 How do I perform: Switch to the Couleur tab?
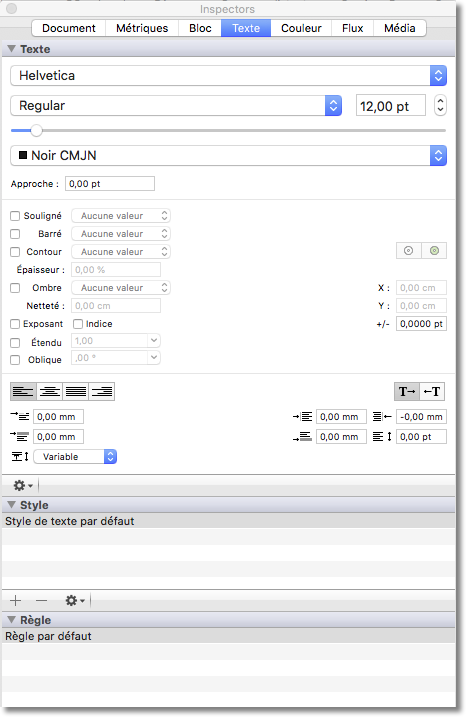pyautogui.click(x=301, y=28)
